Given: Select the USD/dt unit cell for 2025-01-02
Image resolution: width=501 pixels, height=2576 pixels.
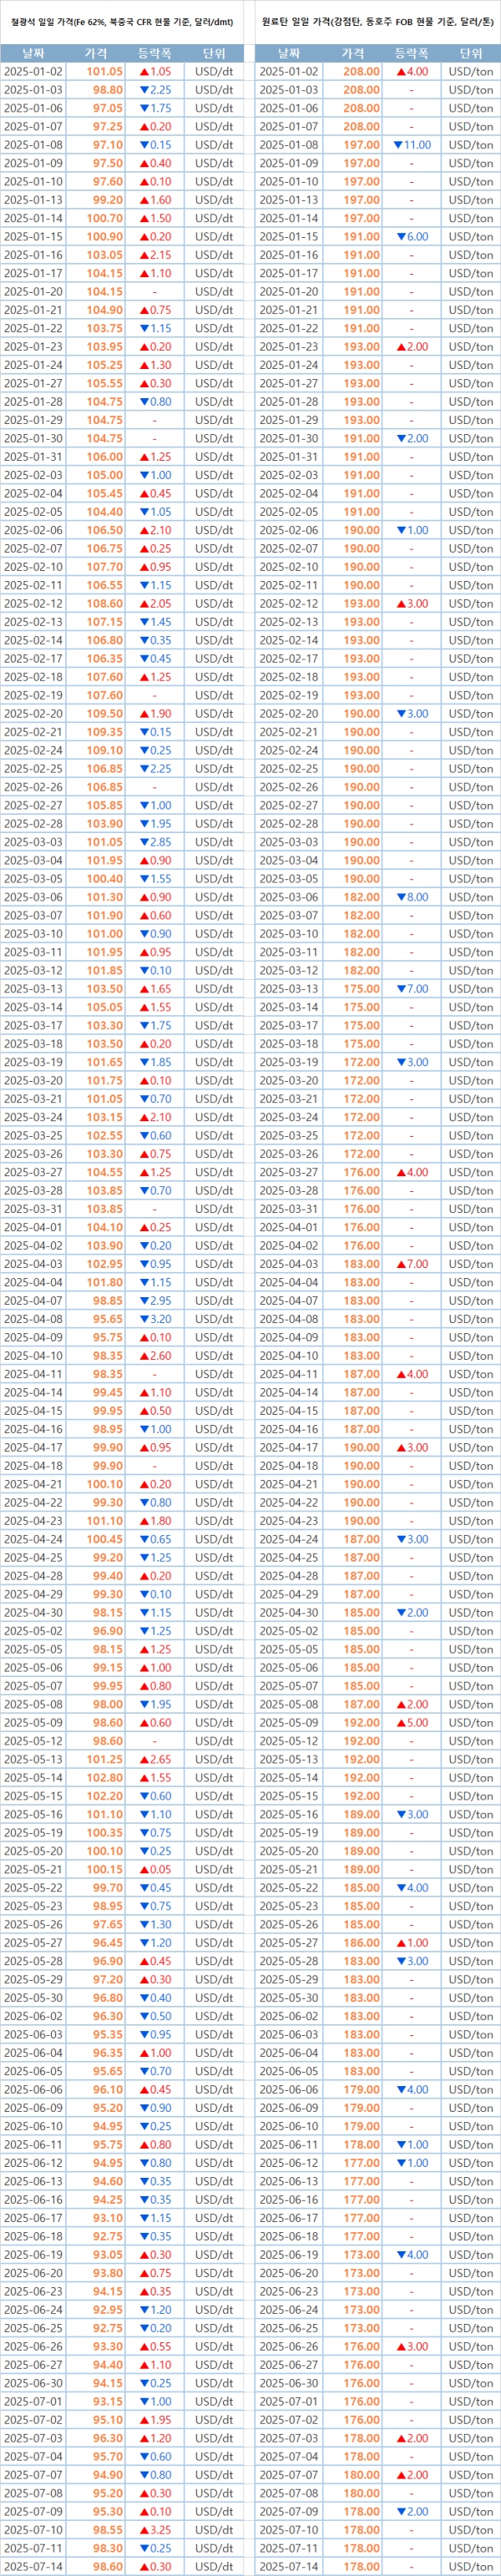Looking at the screenshot, I should tap(213, 72).
